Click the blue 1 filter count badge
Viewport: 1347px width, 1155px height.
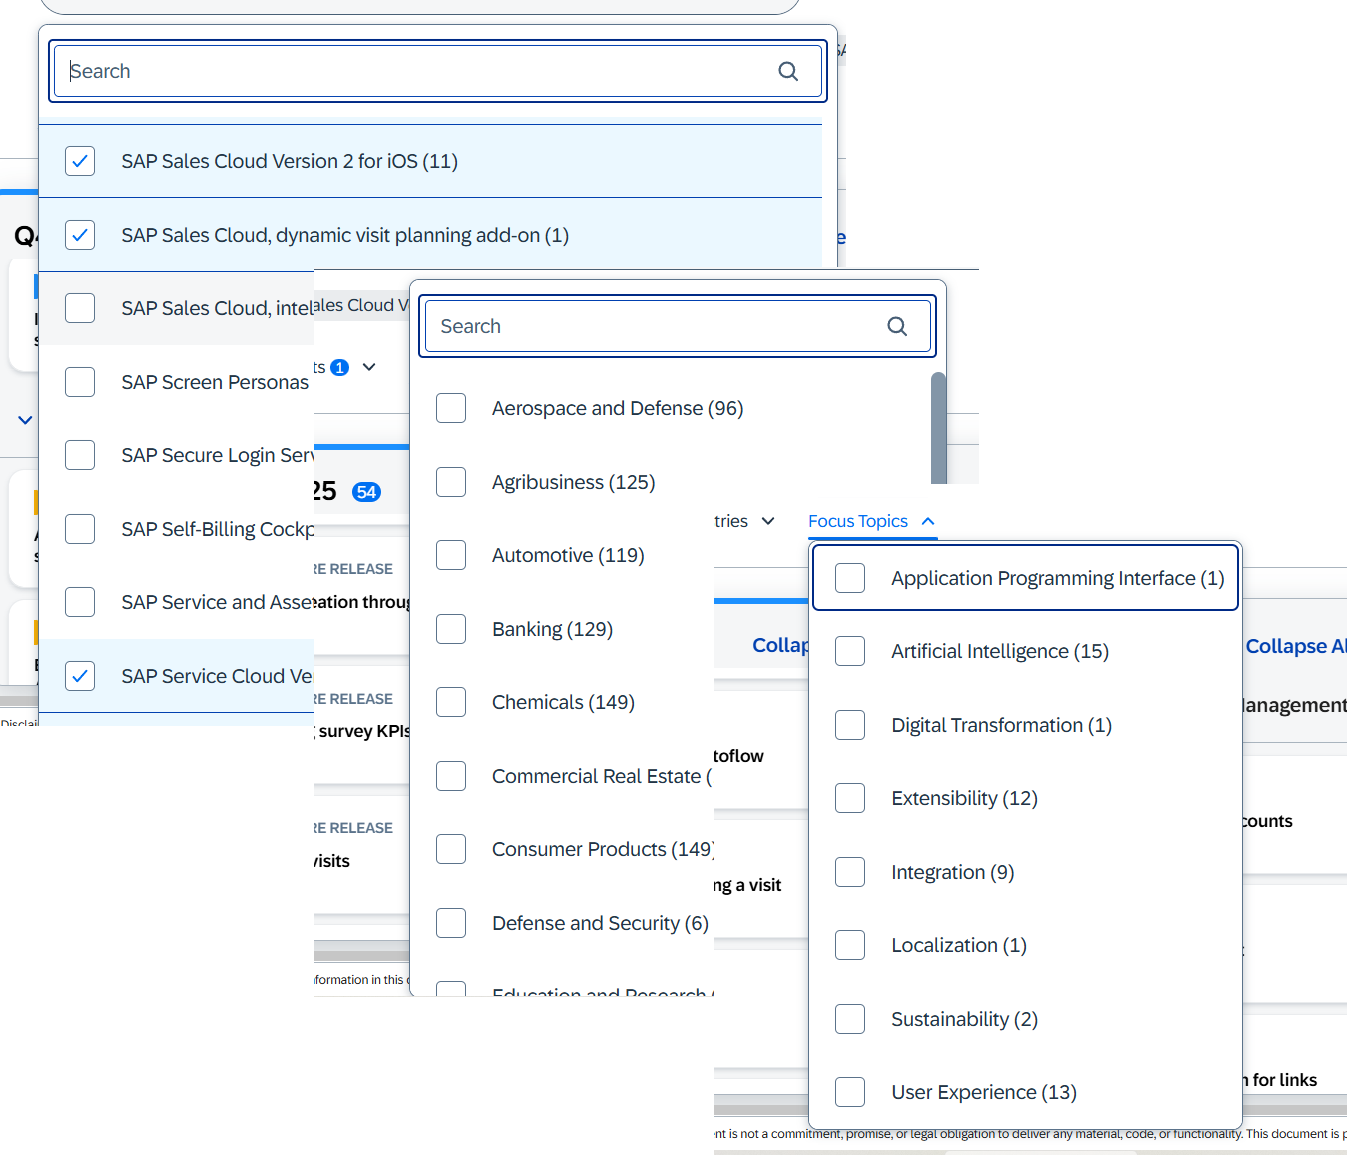[340, 367]
